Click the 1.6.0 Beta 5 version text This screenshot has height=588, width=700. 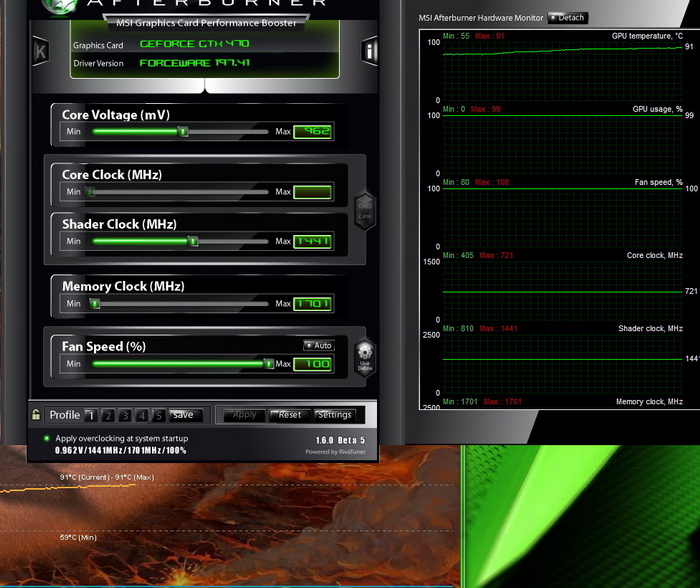pos(340,441)
